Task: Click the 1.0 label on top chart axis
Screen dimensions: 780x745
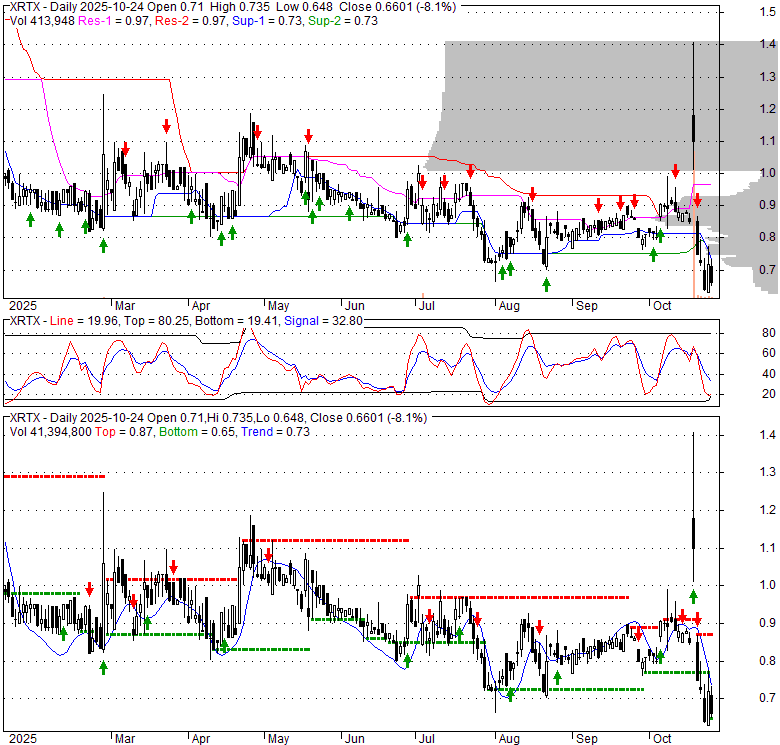Action: click(768, 173)
